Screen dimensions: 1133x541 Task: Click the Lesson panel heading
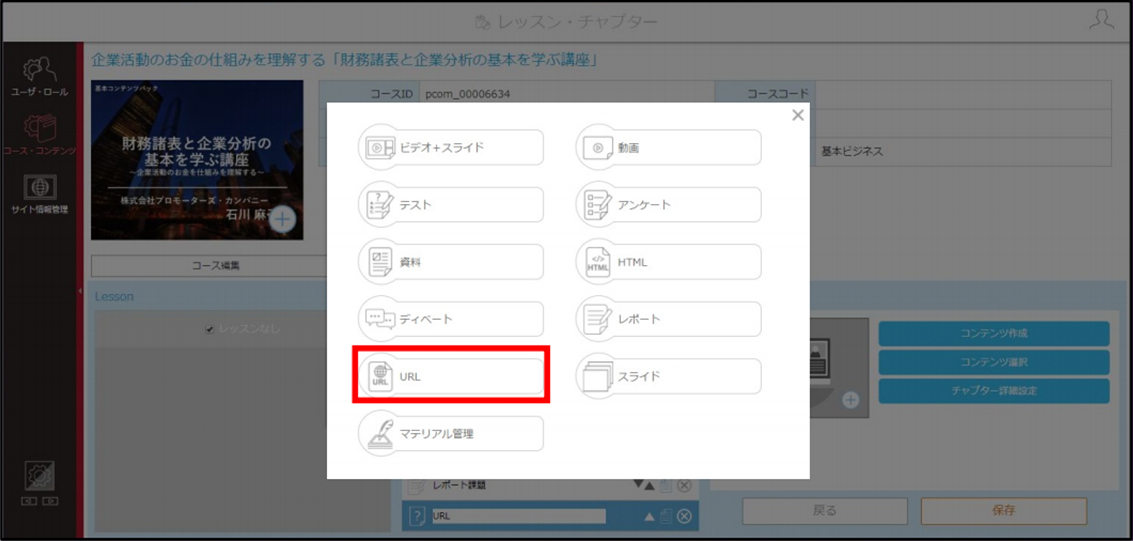(x=114, y=296)
